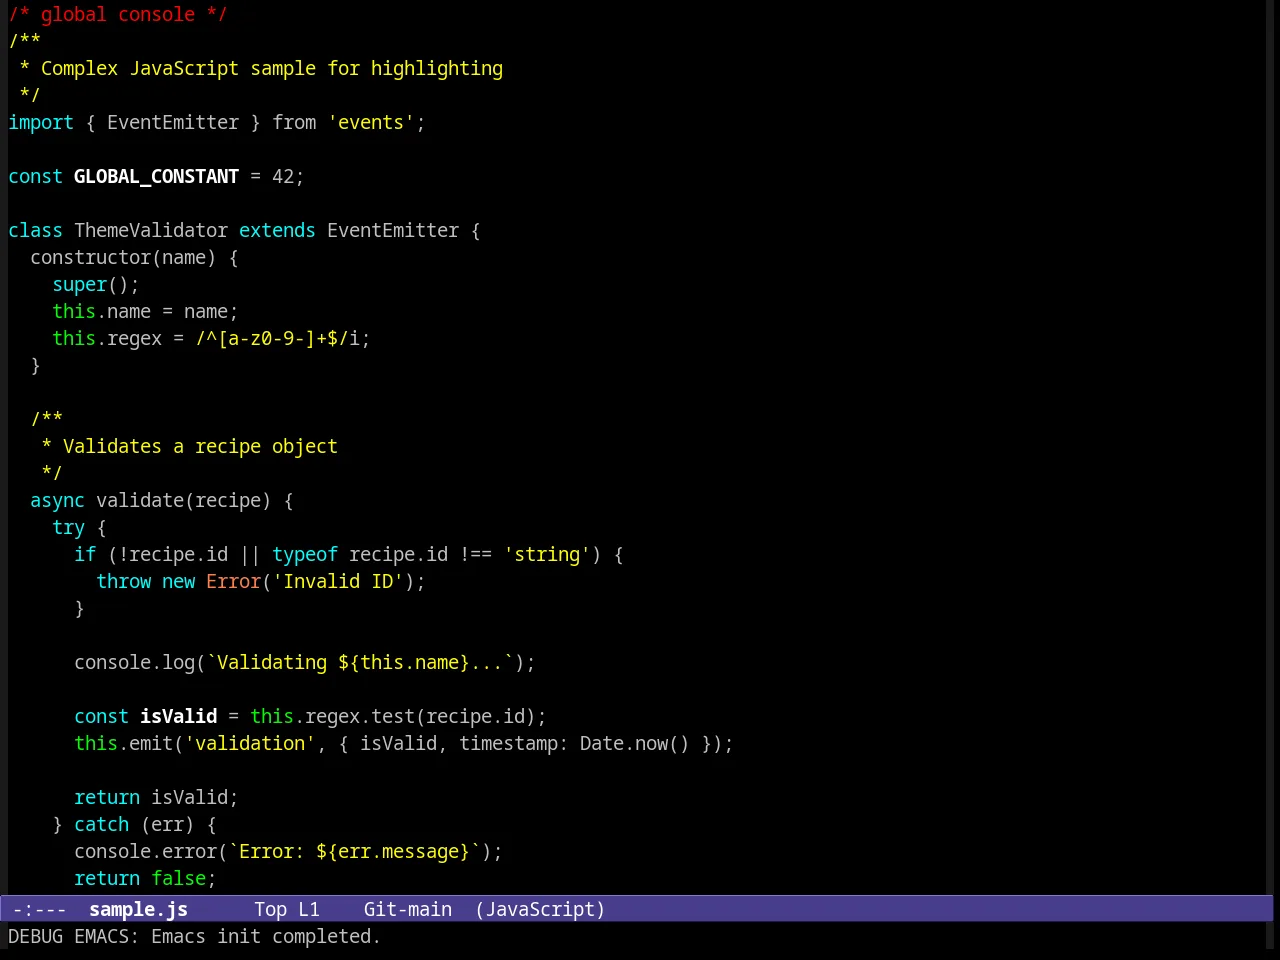This screenshot has height=960, width=1280.
Task: Click 'console.error' call
Action: point(145,851)
